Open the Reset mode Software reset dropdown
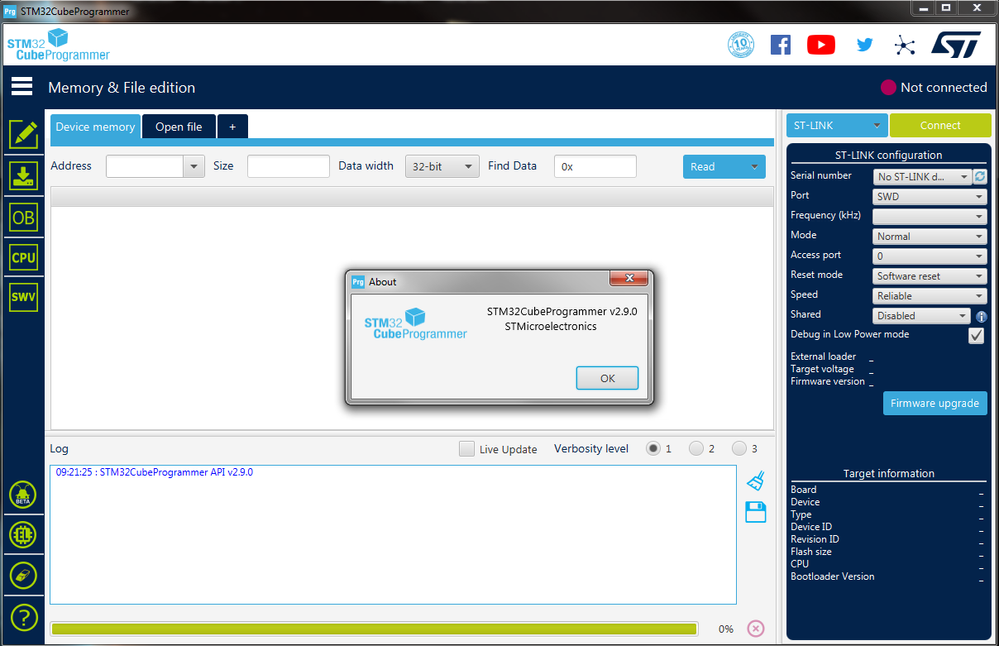Image resolution: width=999 pixels, height=646 pixels. coord(930,276)
